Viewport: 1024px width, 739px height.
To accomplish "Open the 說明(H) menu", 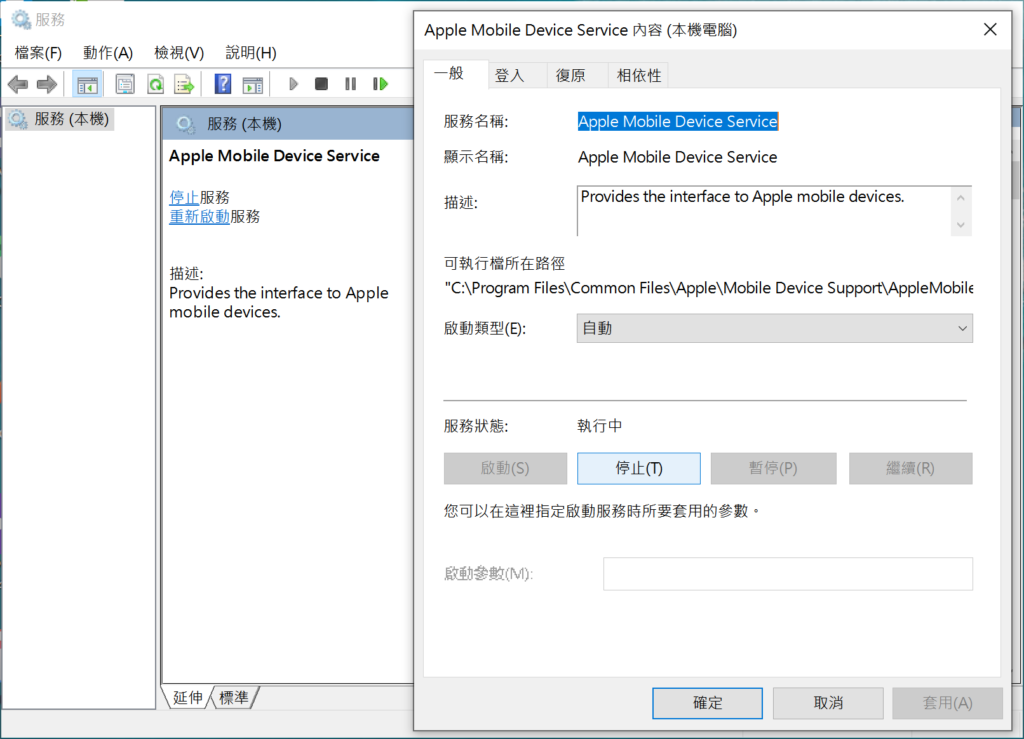I will coord(251,53).
